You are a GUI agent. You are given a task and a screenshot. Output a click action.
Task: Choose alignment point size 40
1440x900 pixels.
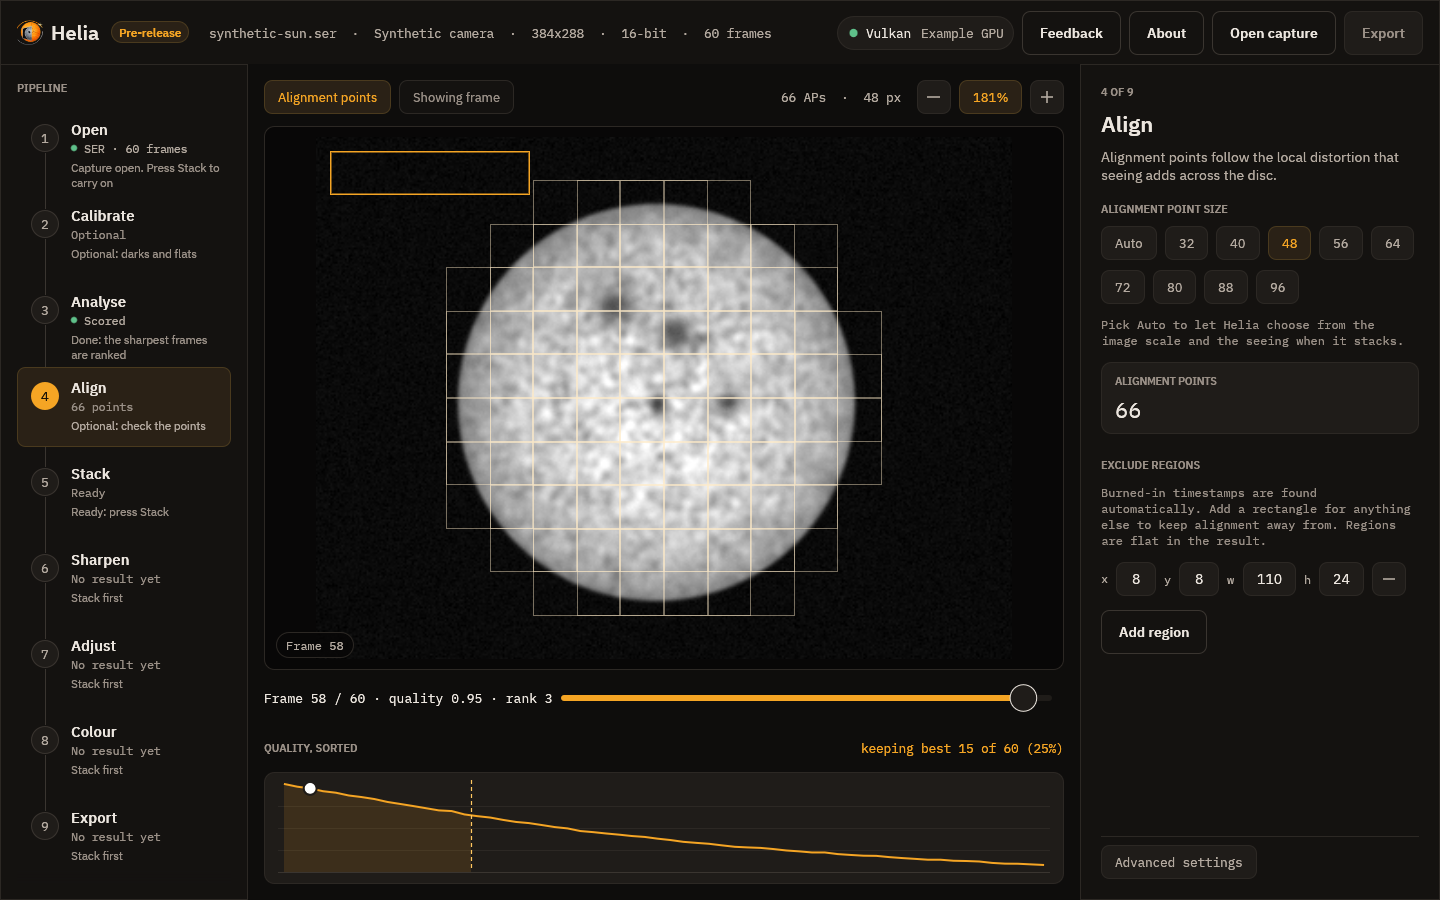(1238, 243)
